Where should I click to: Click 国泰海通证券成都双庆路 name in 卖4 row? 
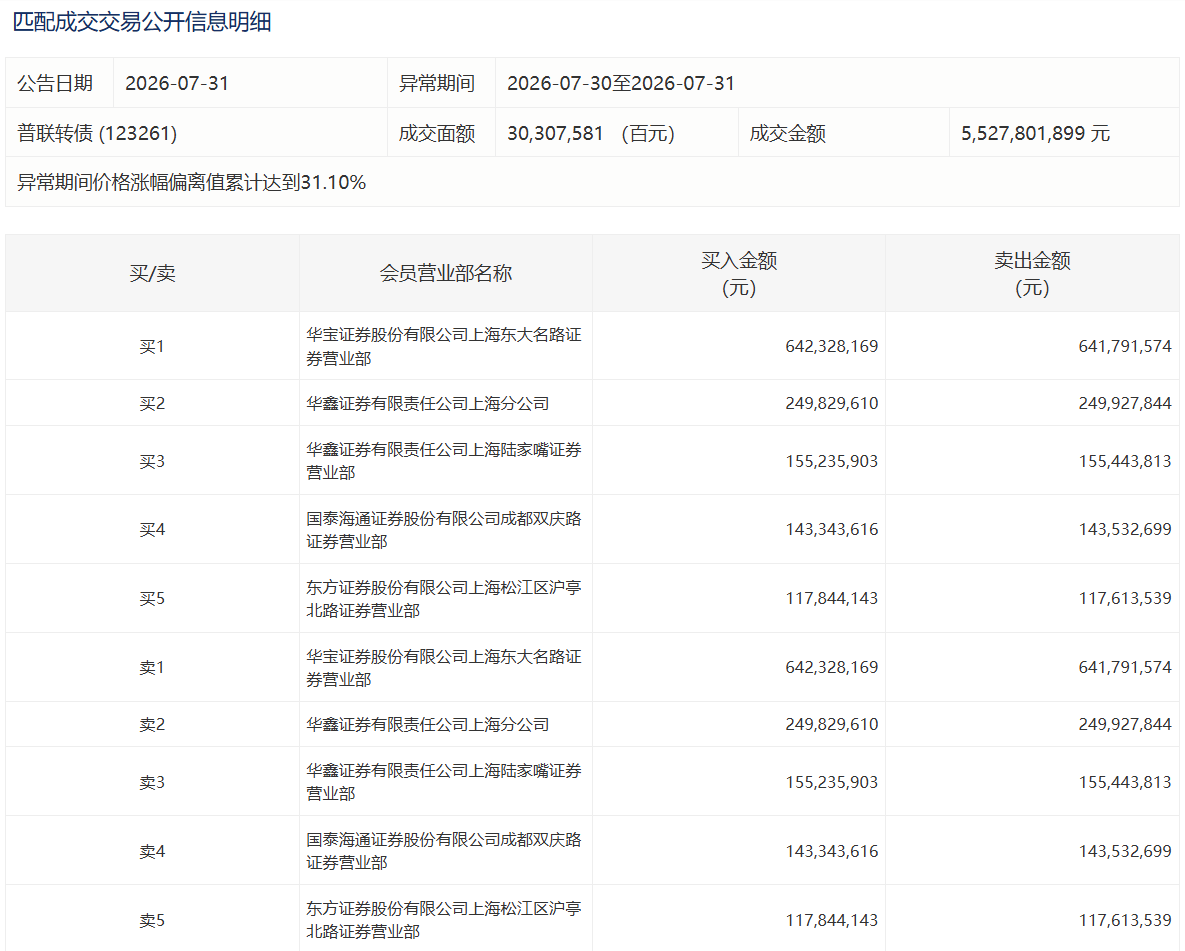click(444, 850)
